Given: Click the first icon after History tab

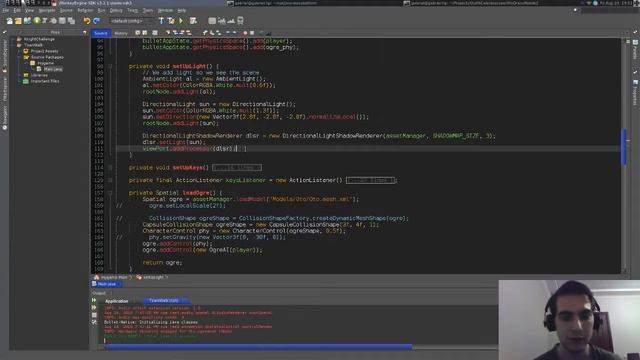Looking at the screenshot, I should pos(138,33).
